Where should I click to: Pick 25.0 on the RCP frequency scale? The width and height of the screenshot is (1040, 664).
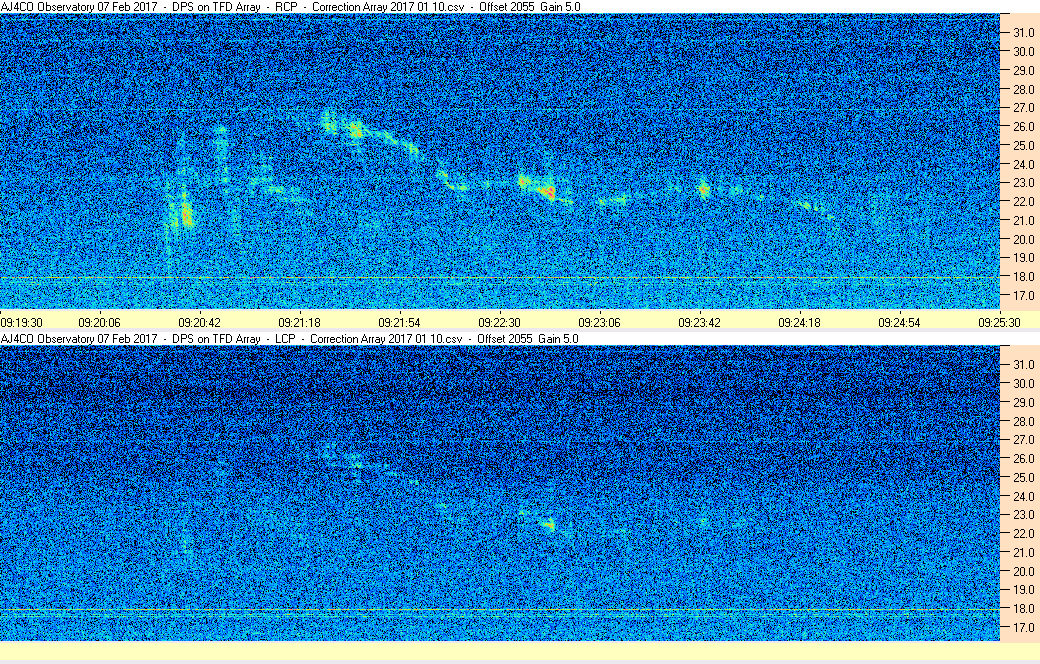(x=1023, y=146)
